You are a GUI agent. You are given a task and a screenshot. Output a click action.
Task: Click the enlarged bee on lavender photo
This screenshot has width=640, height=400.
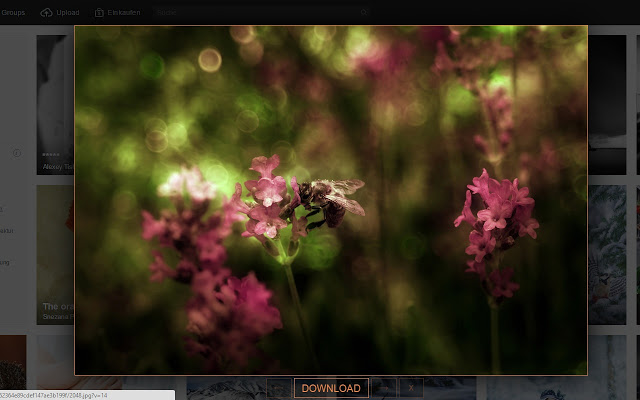pyautogui.click(x=331, y=200)
